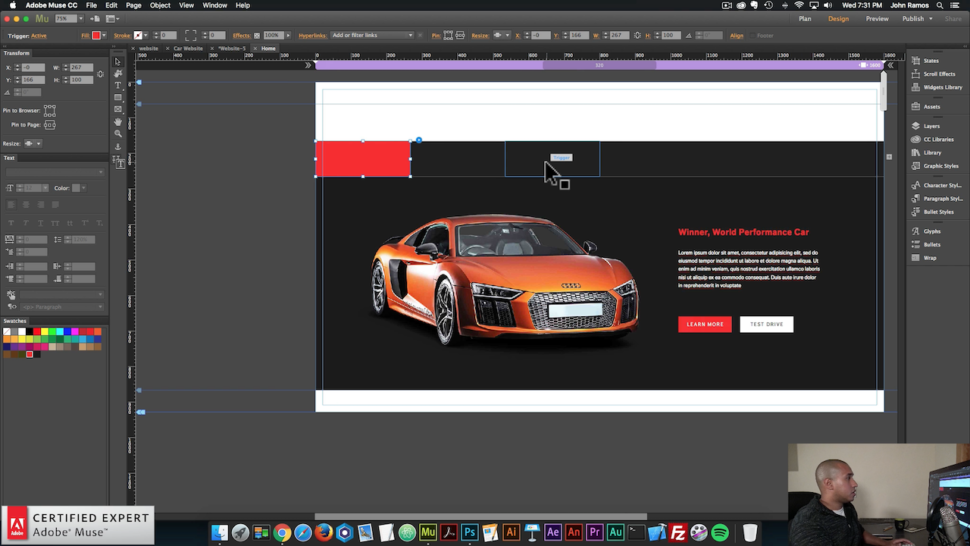Screen dimensions: 970x546
Task: Select the Anchor tool
Action: point(118,147)
